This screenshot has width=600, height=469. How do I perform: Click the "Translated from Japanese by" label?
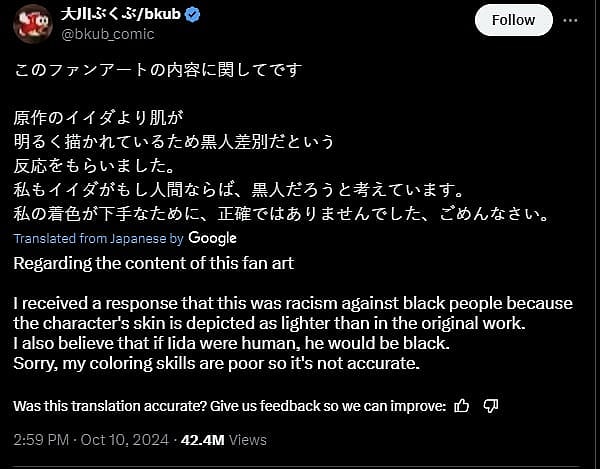[x=99, y=239]
